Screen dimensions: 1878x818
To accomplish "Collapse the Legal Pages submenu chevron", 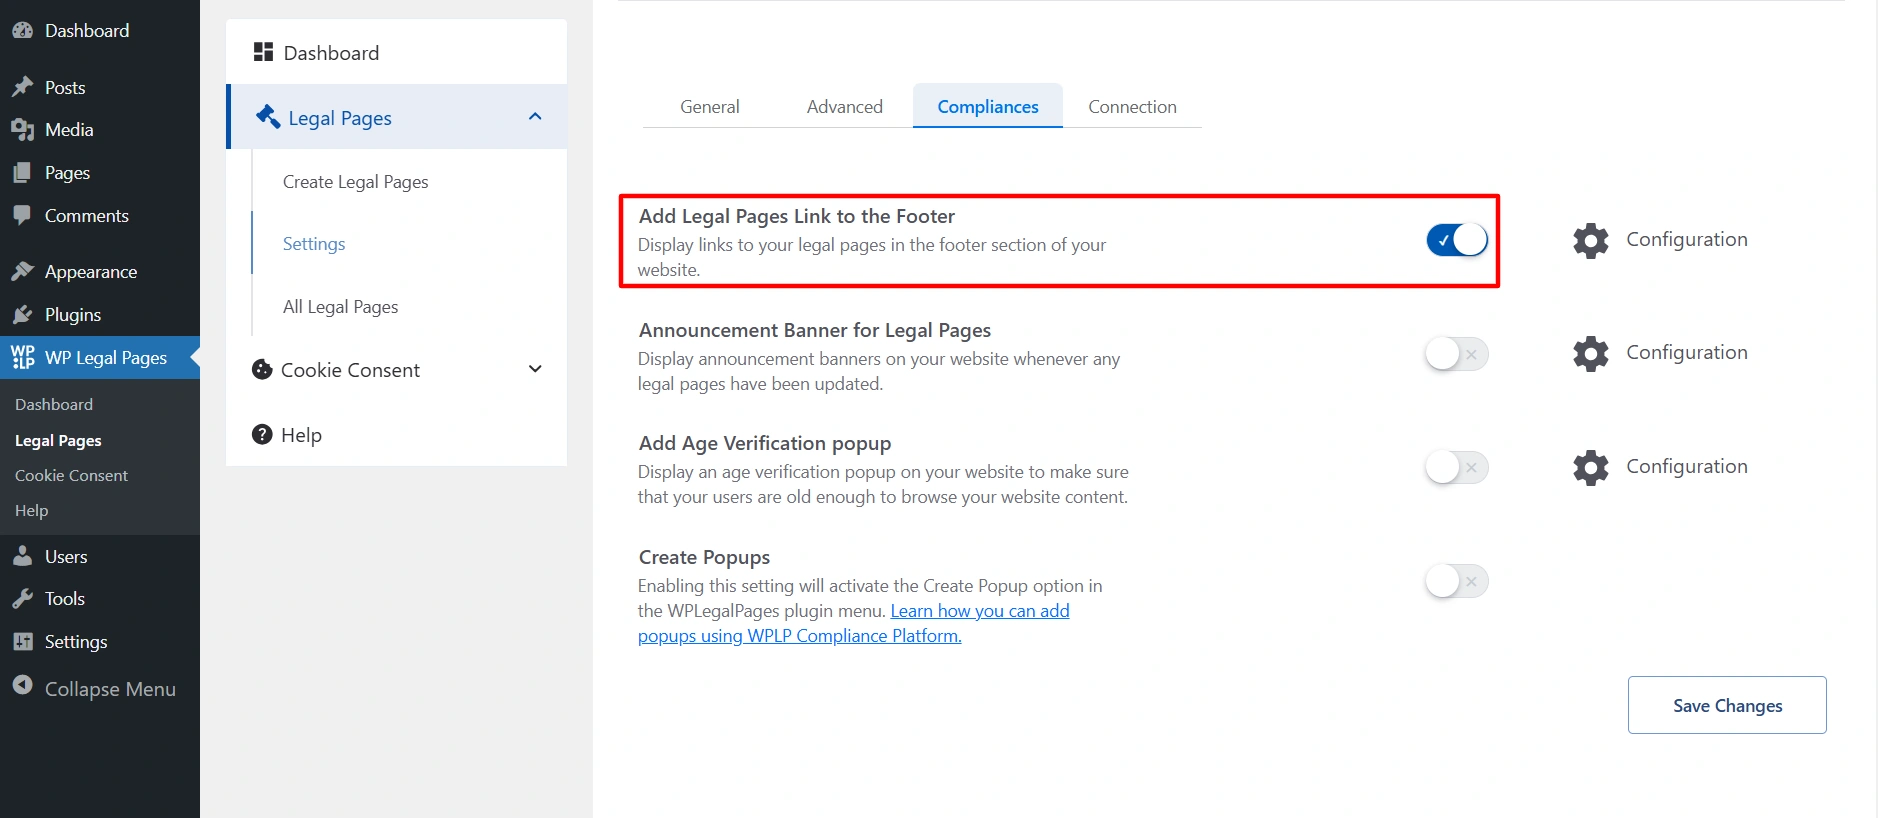I will (535, 117).
